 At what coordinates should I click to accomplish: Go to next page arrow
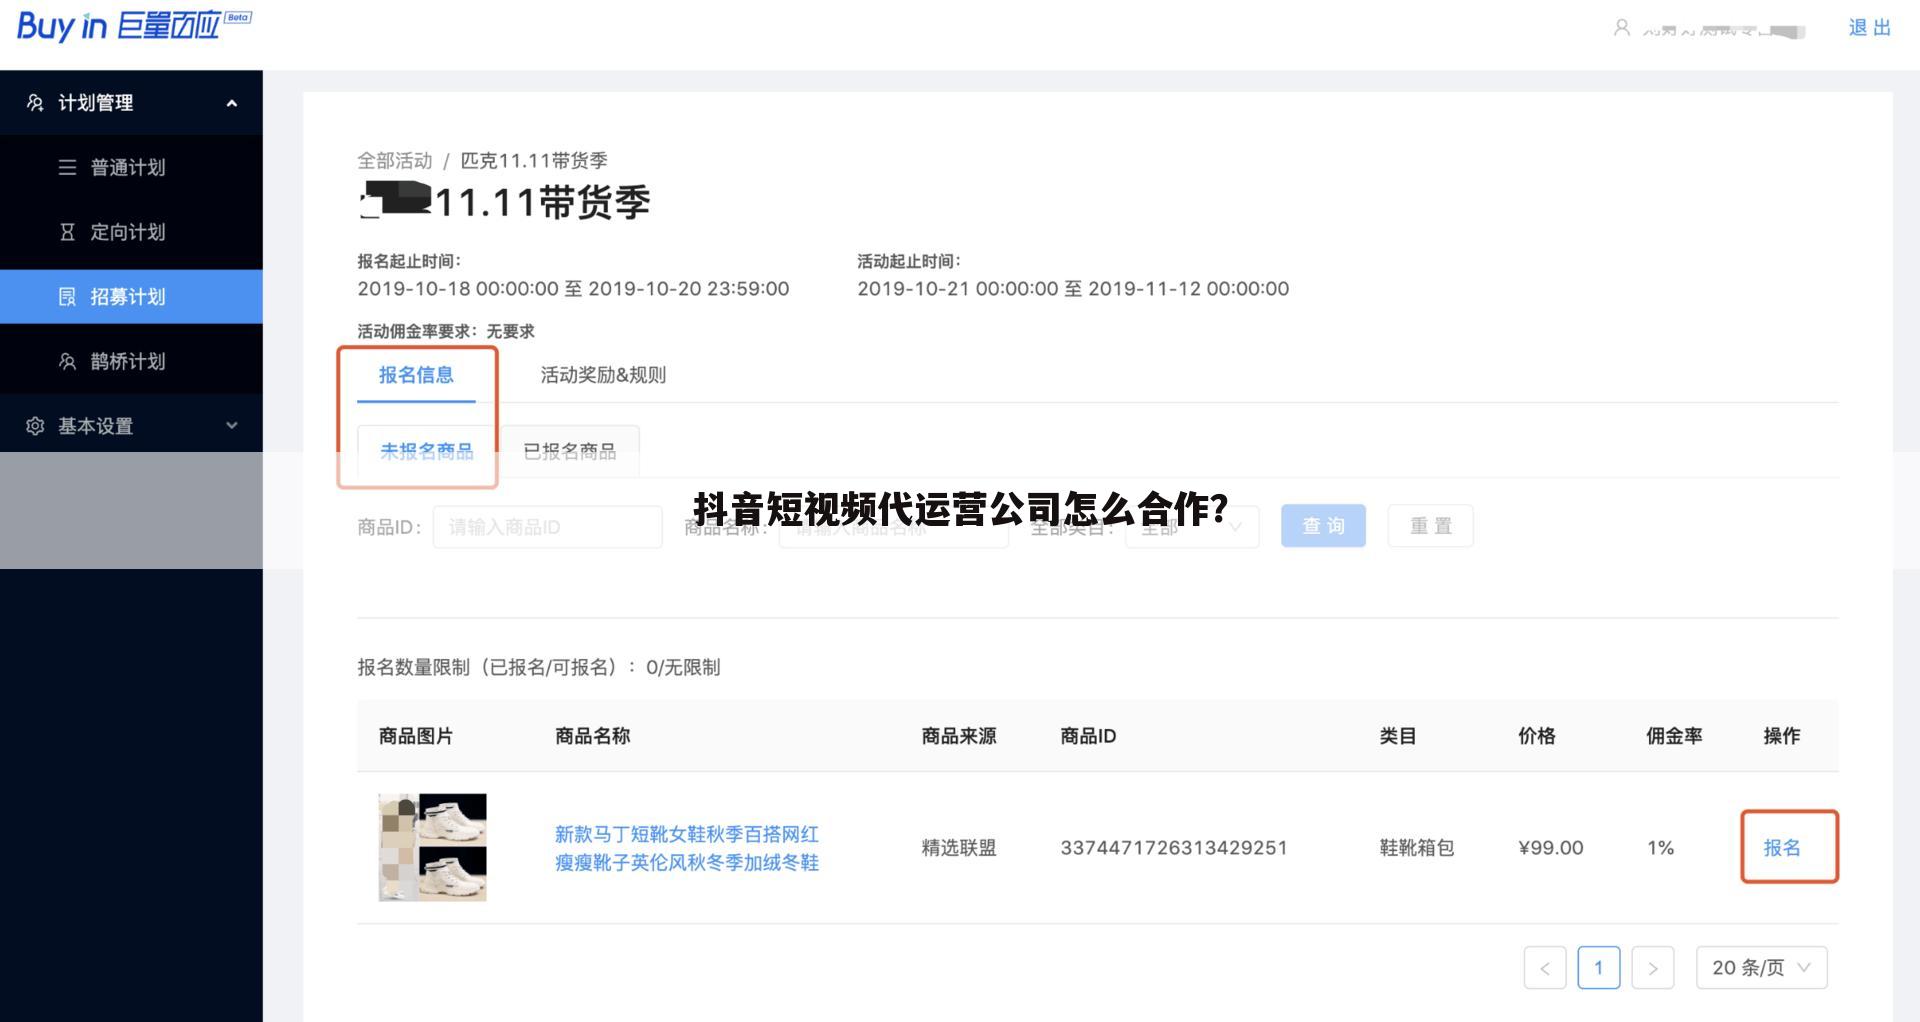pyautogui.click(x=1652, y=967)
